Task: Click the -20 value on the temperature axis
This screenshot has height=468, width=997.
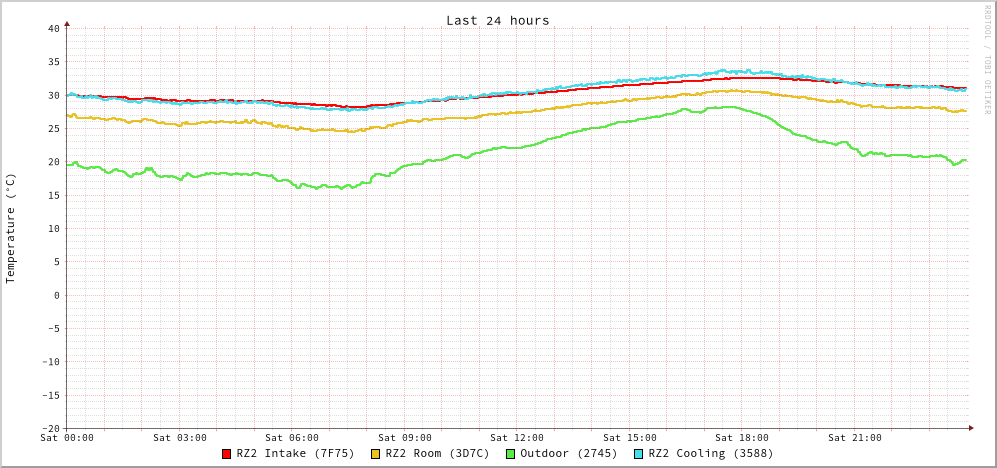Action: (50, 428)
